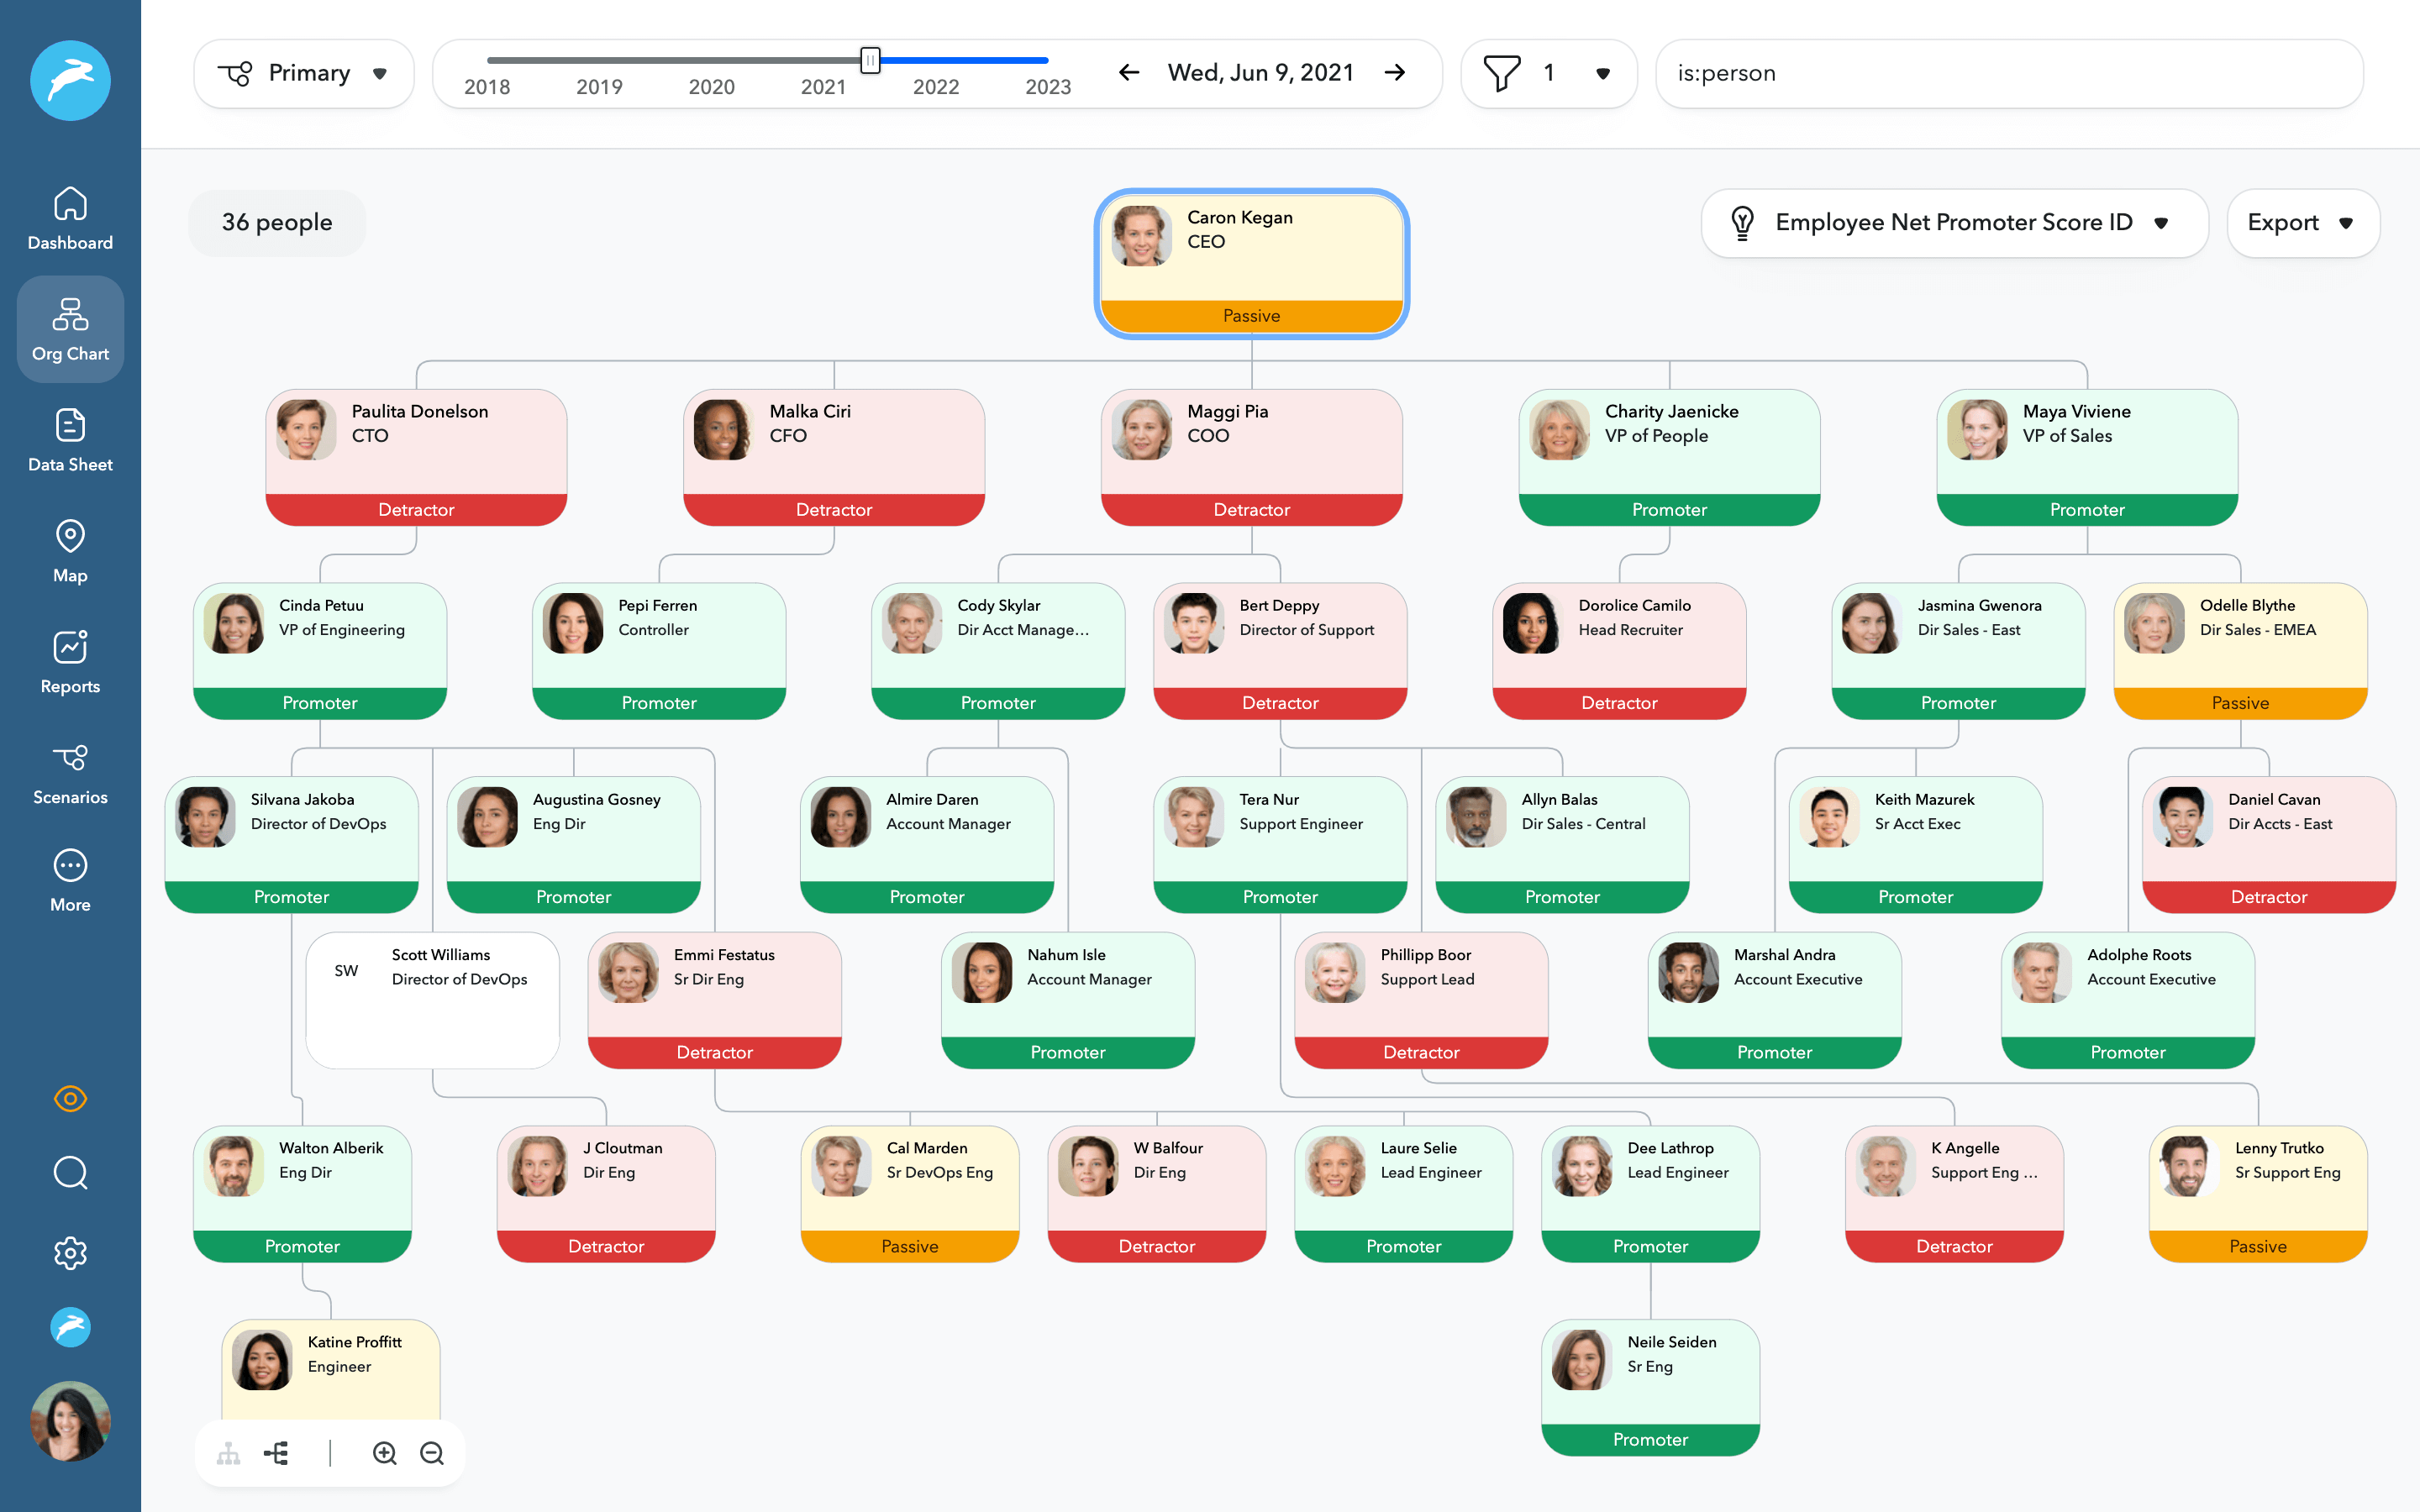Open the Org Chart panel in the sidebar
The image size is (2420, 1512).
70,328
